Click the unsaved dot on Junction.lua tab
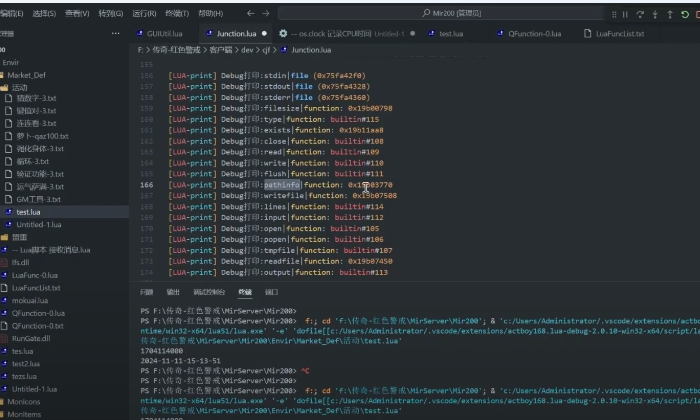The image size is (700, 420). tap(264, 33)
